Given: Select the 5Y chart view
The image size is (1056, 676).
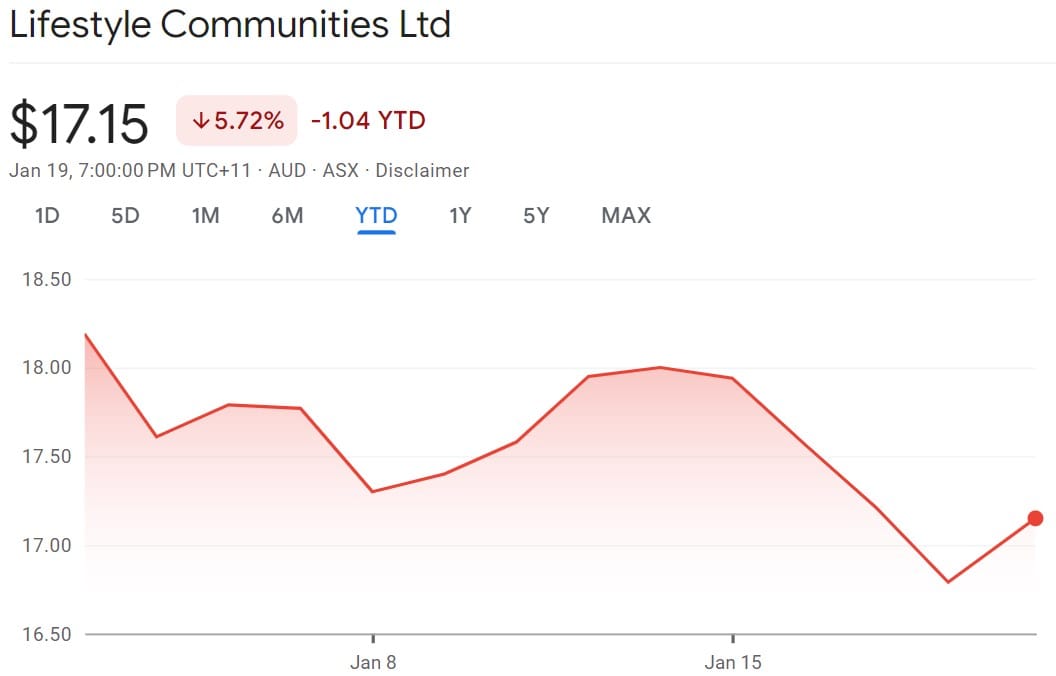Looking at the screenshot, I should (535, 215).
